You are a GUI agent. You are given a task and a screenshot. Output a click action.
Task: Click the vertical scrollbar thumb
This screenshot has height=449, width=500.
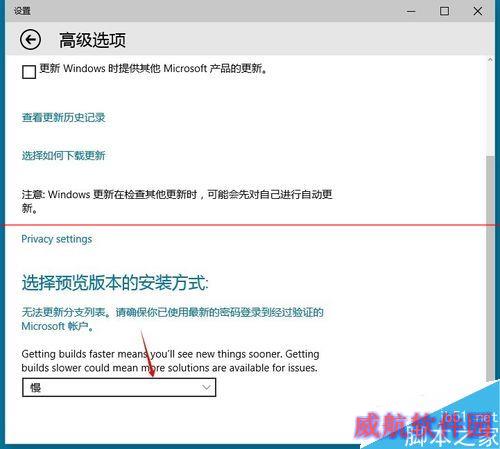[490, 268]
